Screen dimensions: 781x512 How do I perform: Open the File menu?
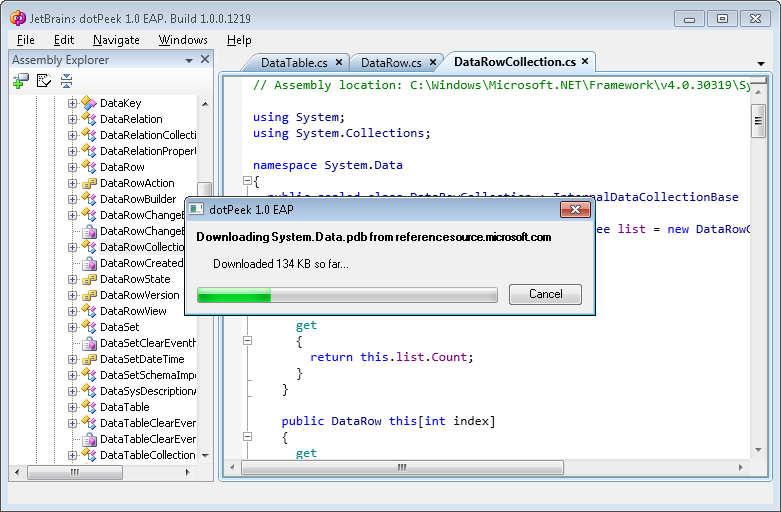[x=25, y=40]
